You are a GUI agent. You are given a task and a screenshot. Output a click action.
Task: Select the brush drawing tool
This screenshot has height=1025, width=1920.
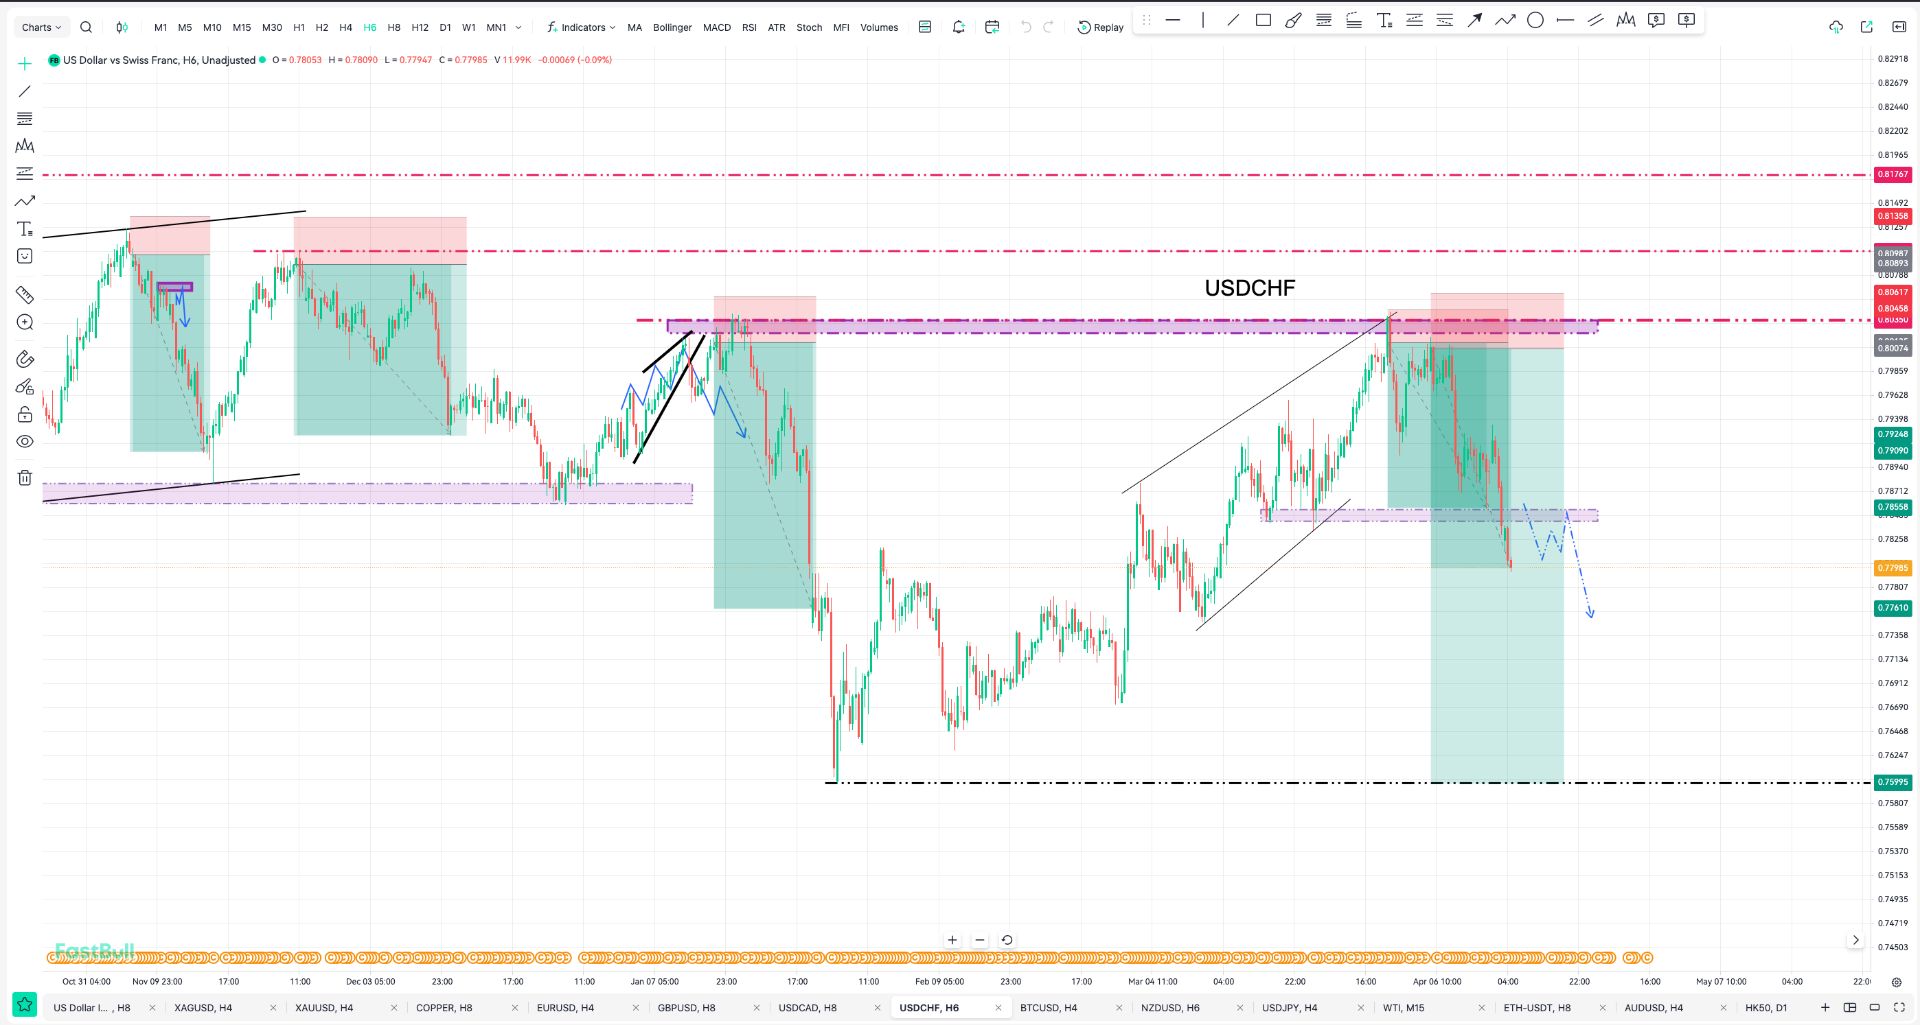[1293, 20]
